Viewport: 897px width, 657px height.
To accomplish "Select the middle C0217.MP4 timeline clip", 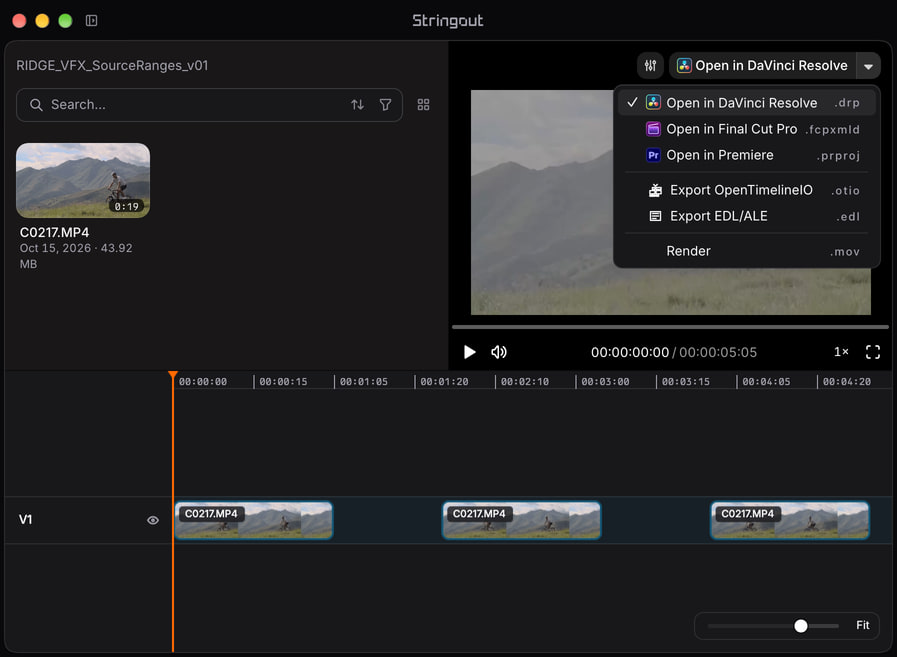I will [522, 520].
